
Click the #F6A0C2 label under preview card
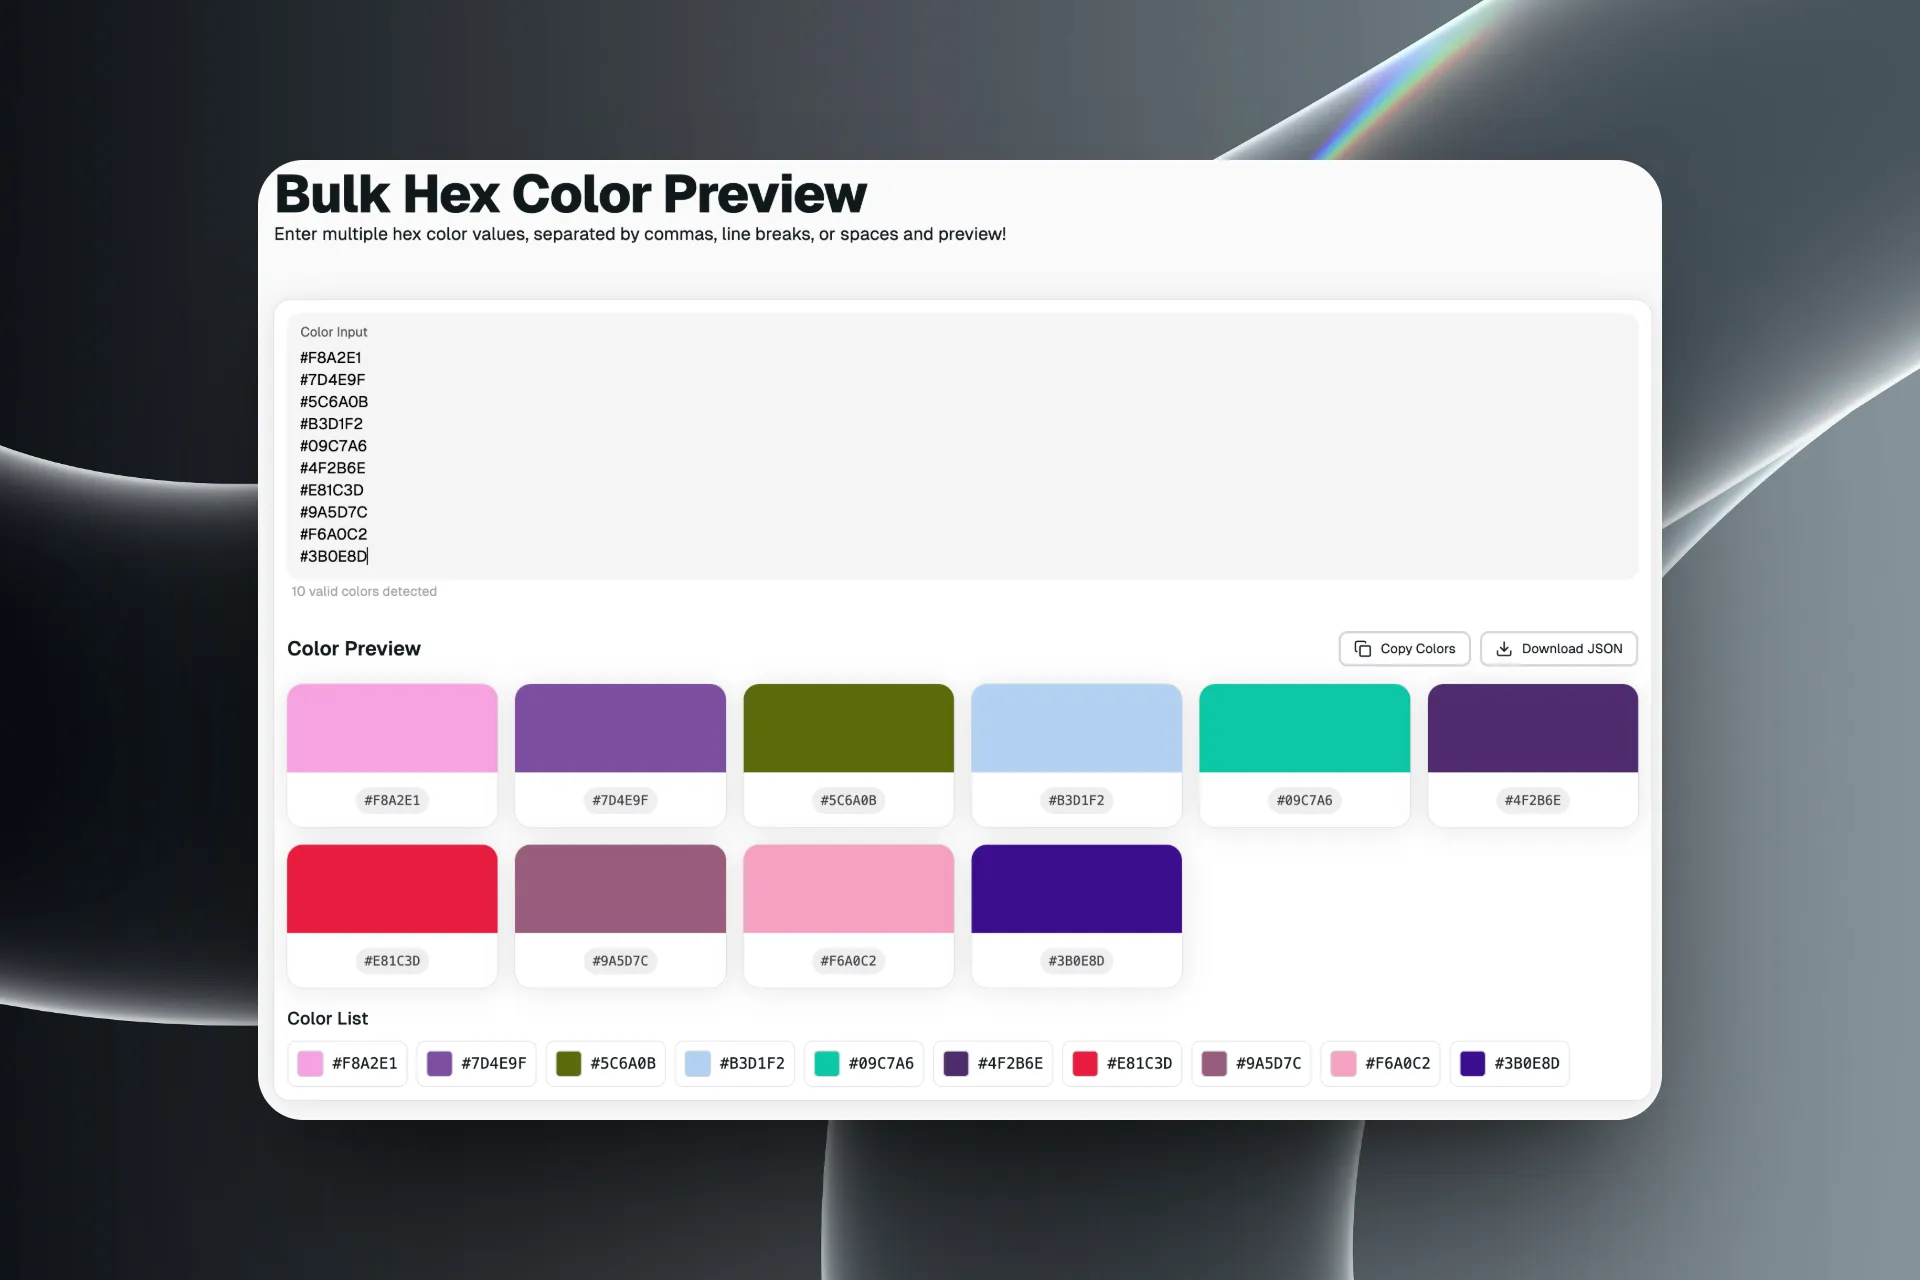[848, 961]
